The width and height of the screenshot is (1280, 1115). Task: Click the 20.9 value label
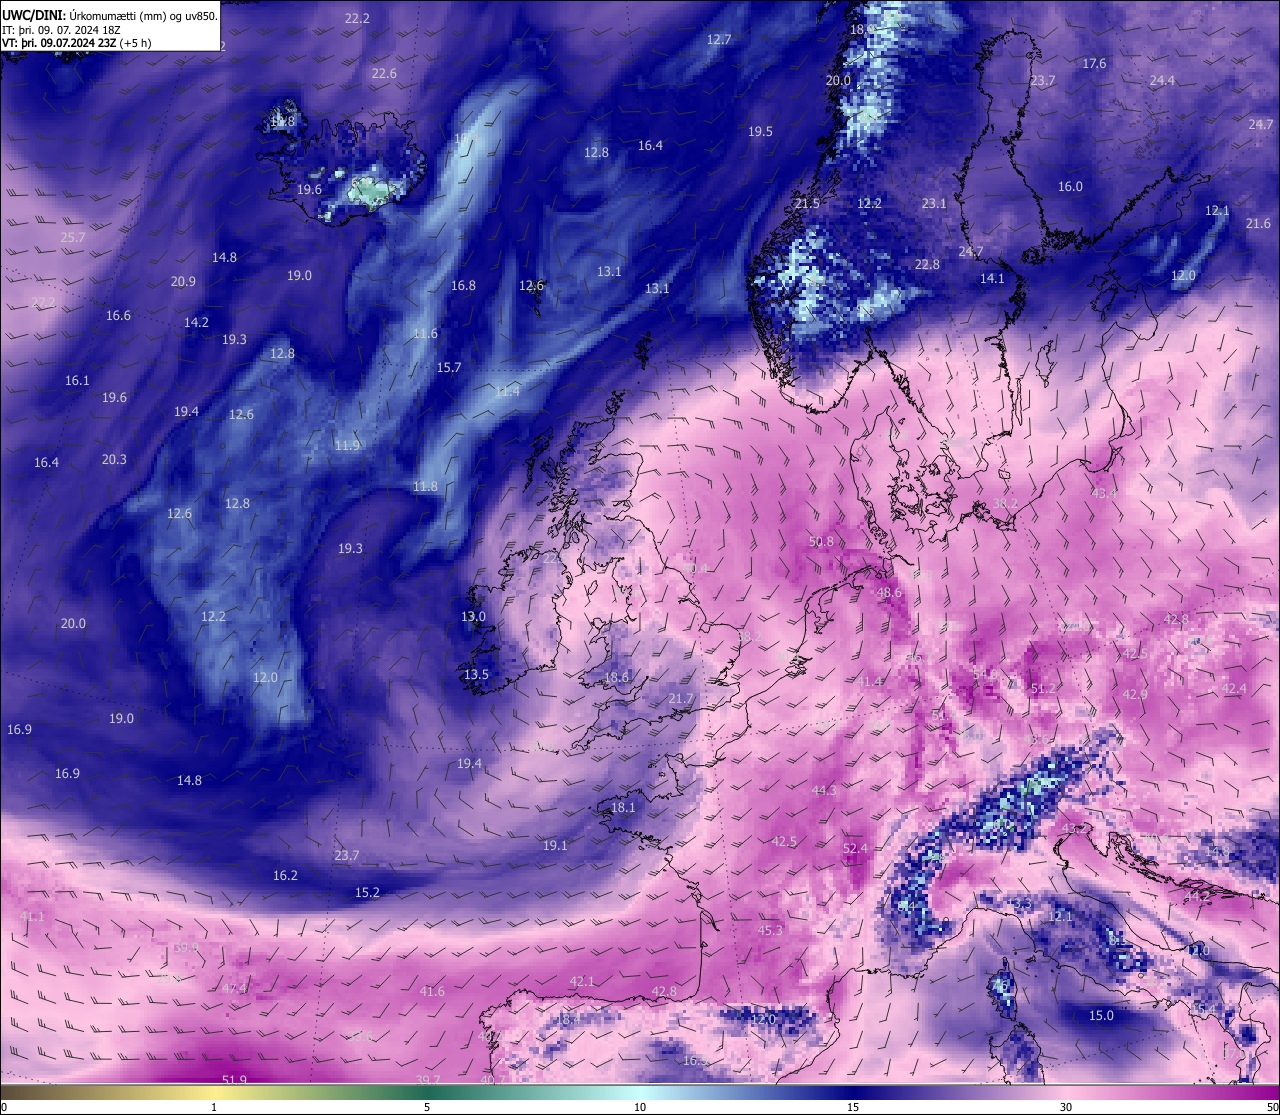(x=183, y=281)
